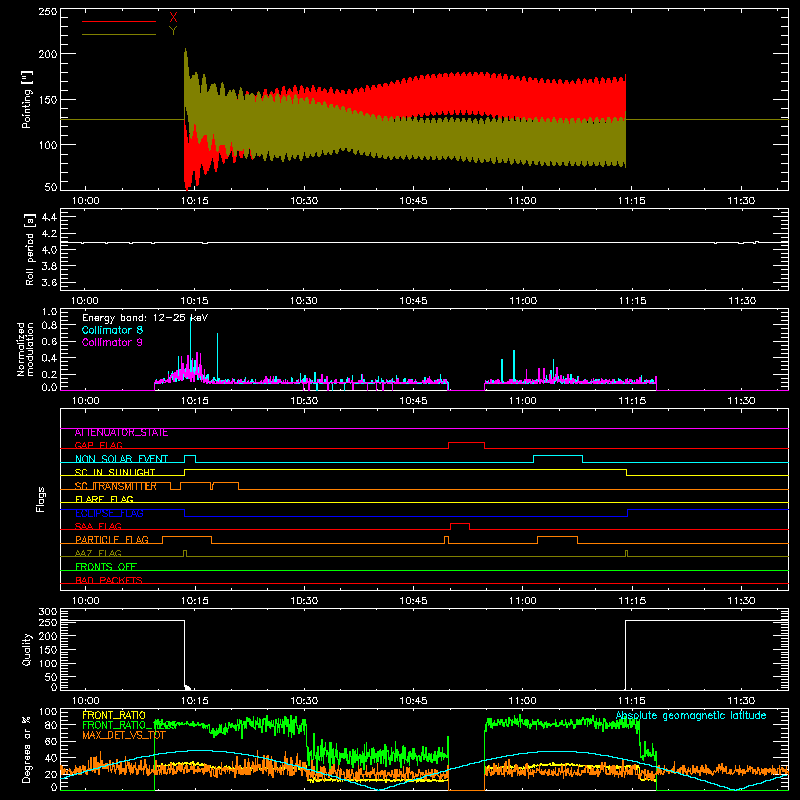Select the 80 tick on Degrees axis
This screenshot has height=800, width=800.
coord(51,725)
